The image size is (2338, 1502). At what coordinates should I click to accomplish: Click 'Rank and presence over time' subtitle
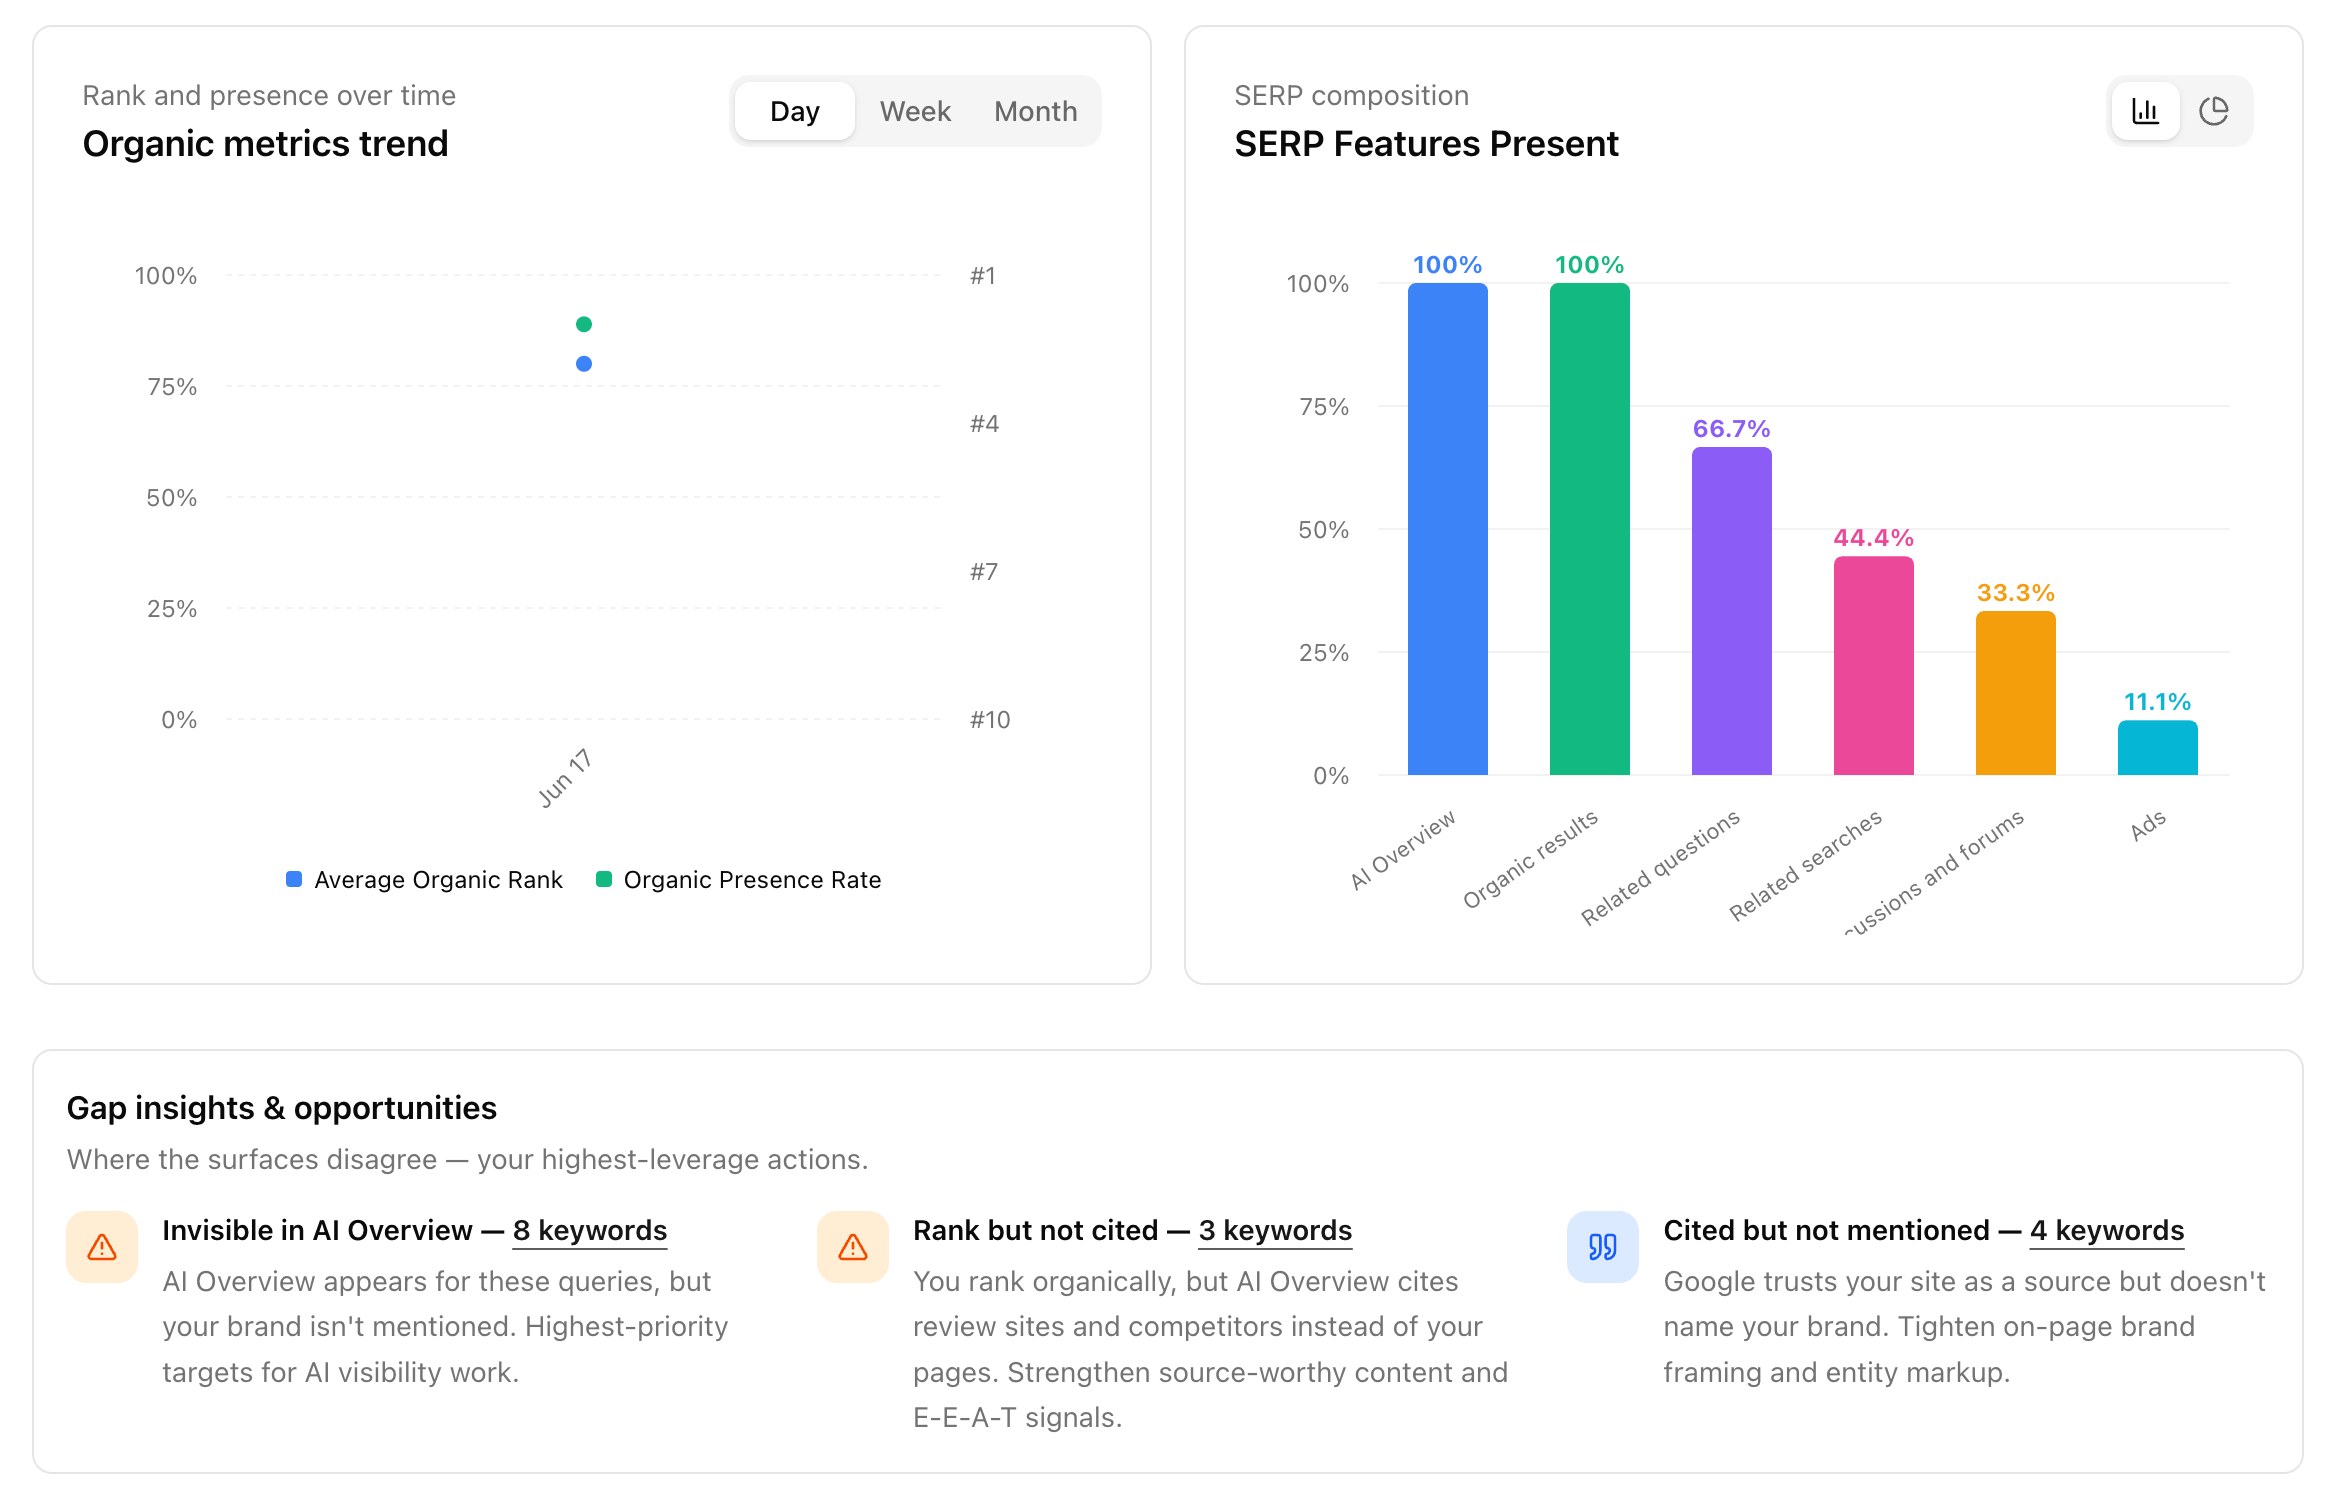[x=269, y=96]
